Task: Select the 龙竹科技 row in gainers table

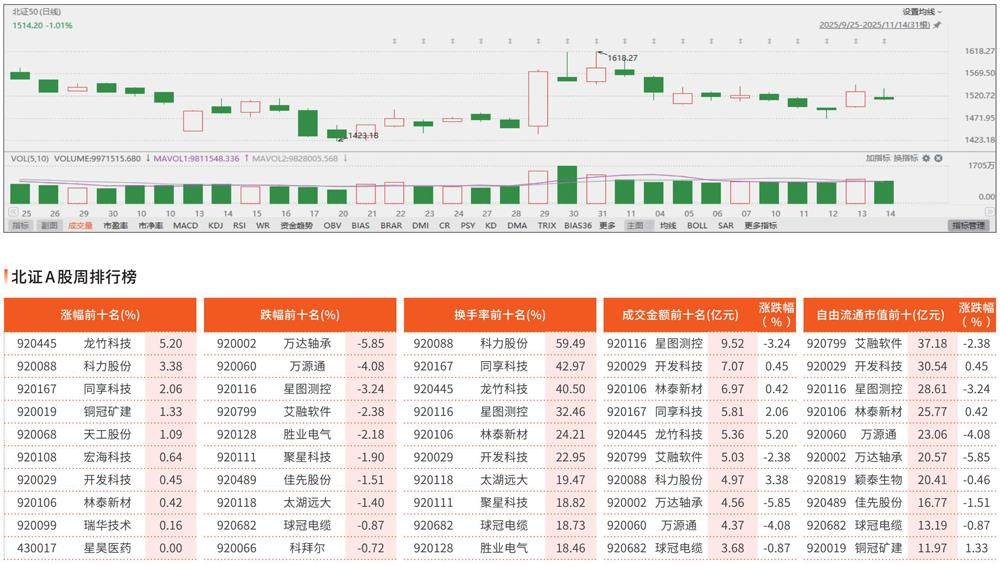Action: pos(100,343)
